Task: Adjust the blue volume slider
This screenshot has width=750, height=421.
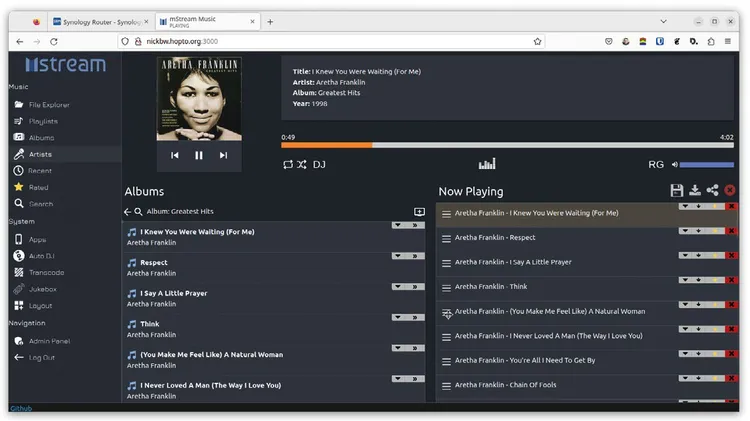Action: (x=706, y=165)
